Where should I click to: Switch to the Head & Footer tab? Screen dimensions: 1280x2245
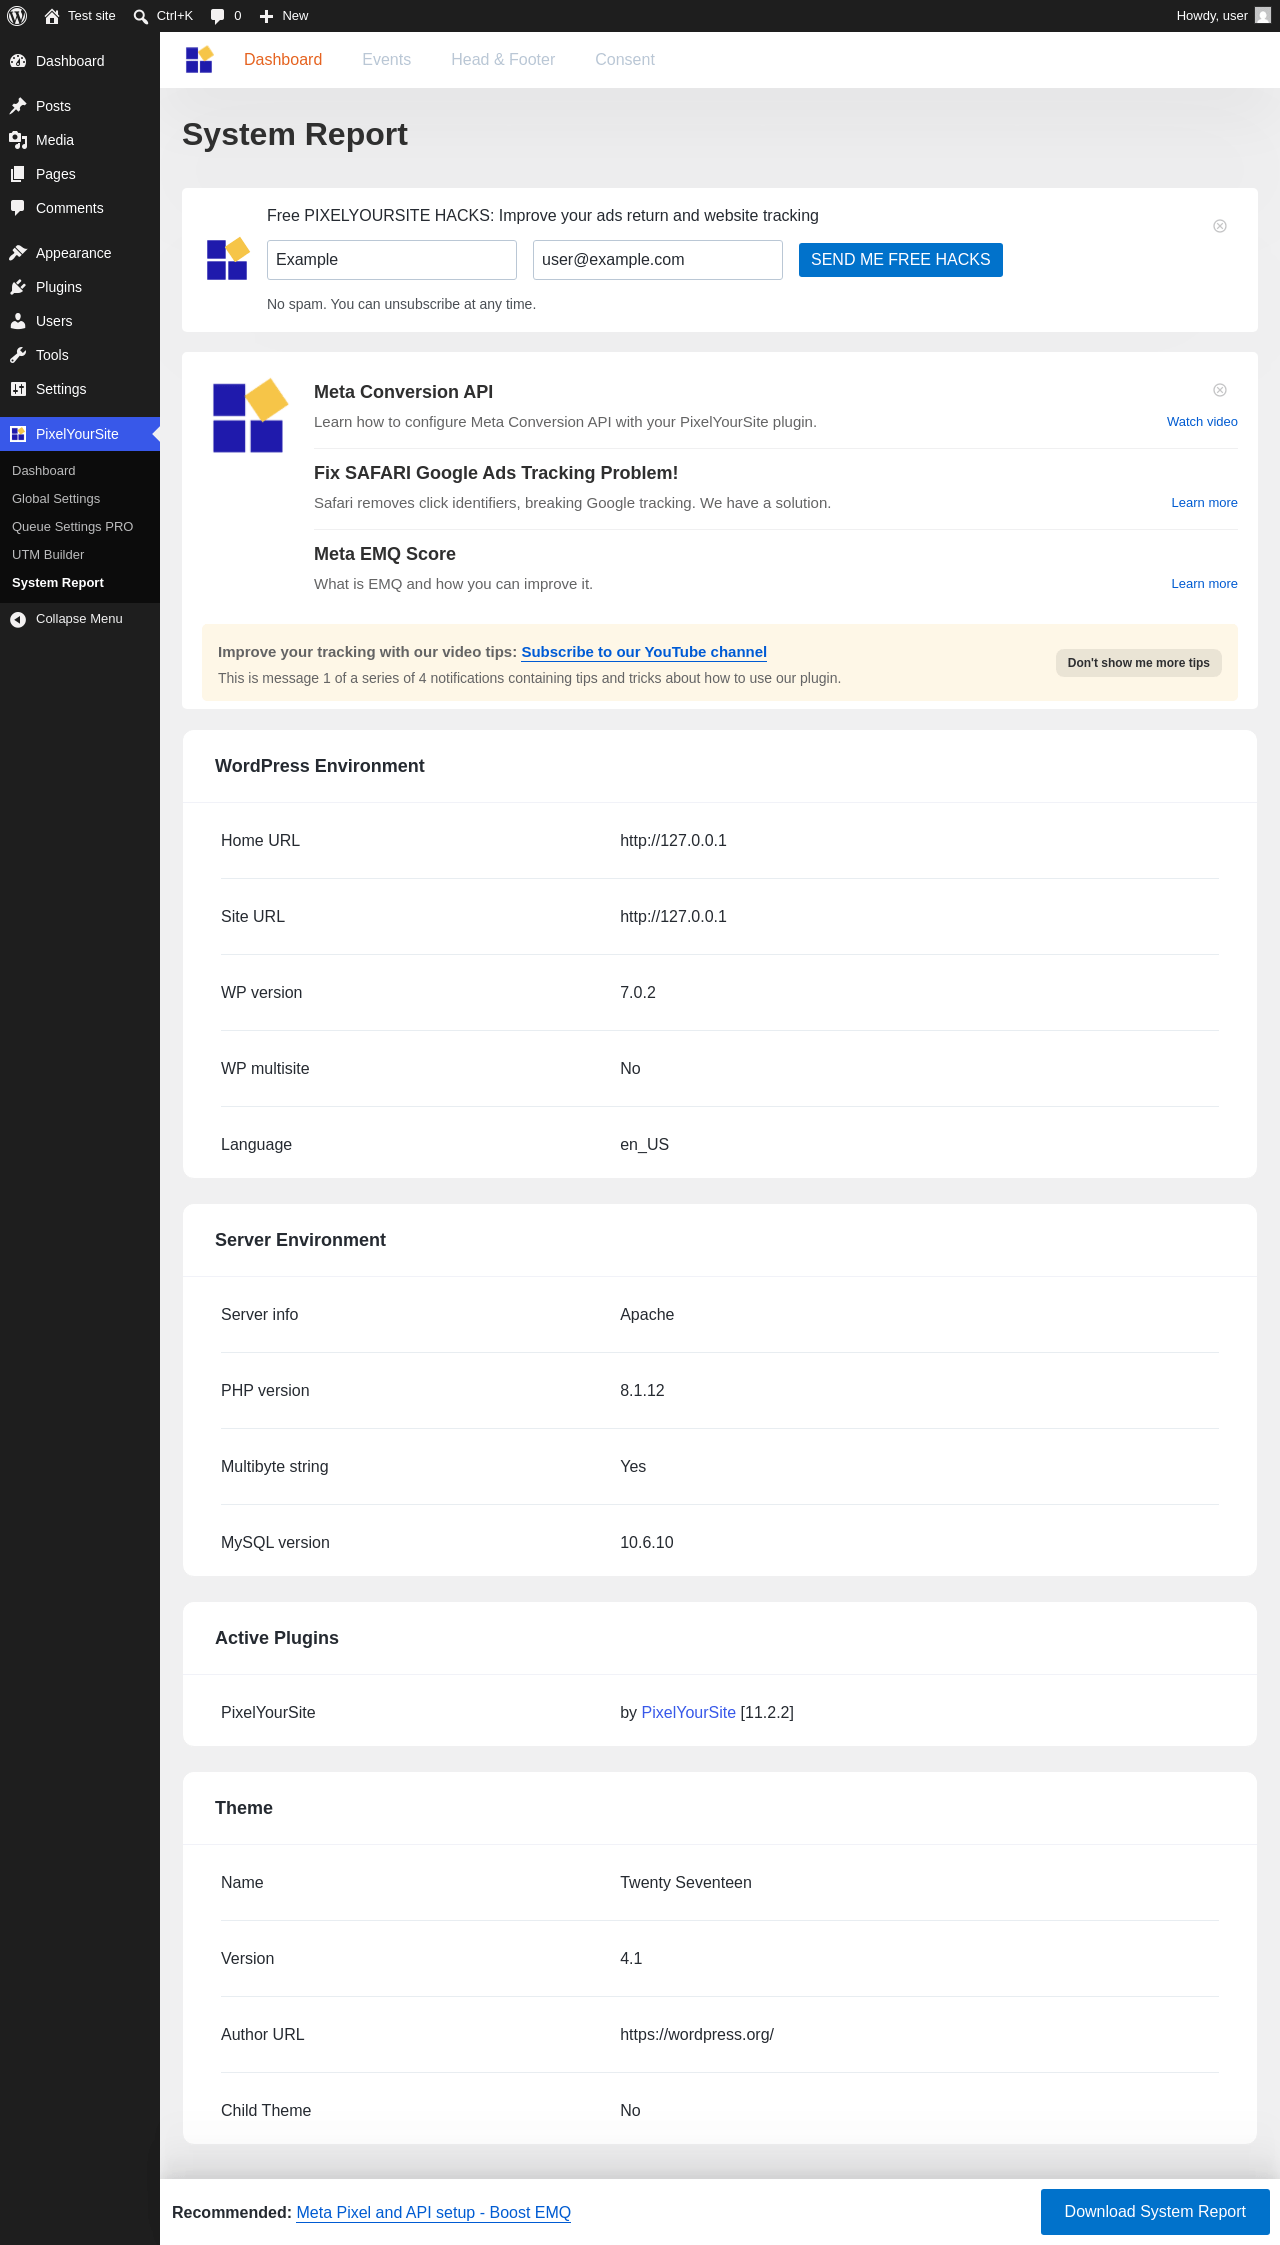coord(503,60)
